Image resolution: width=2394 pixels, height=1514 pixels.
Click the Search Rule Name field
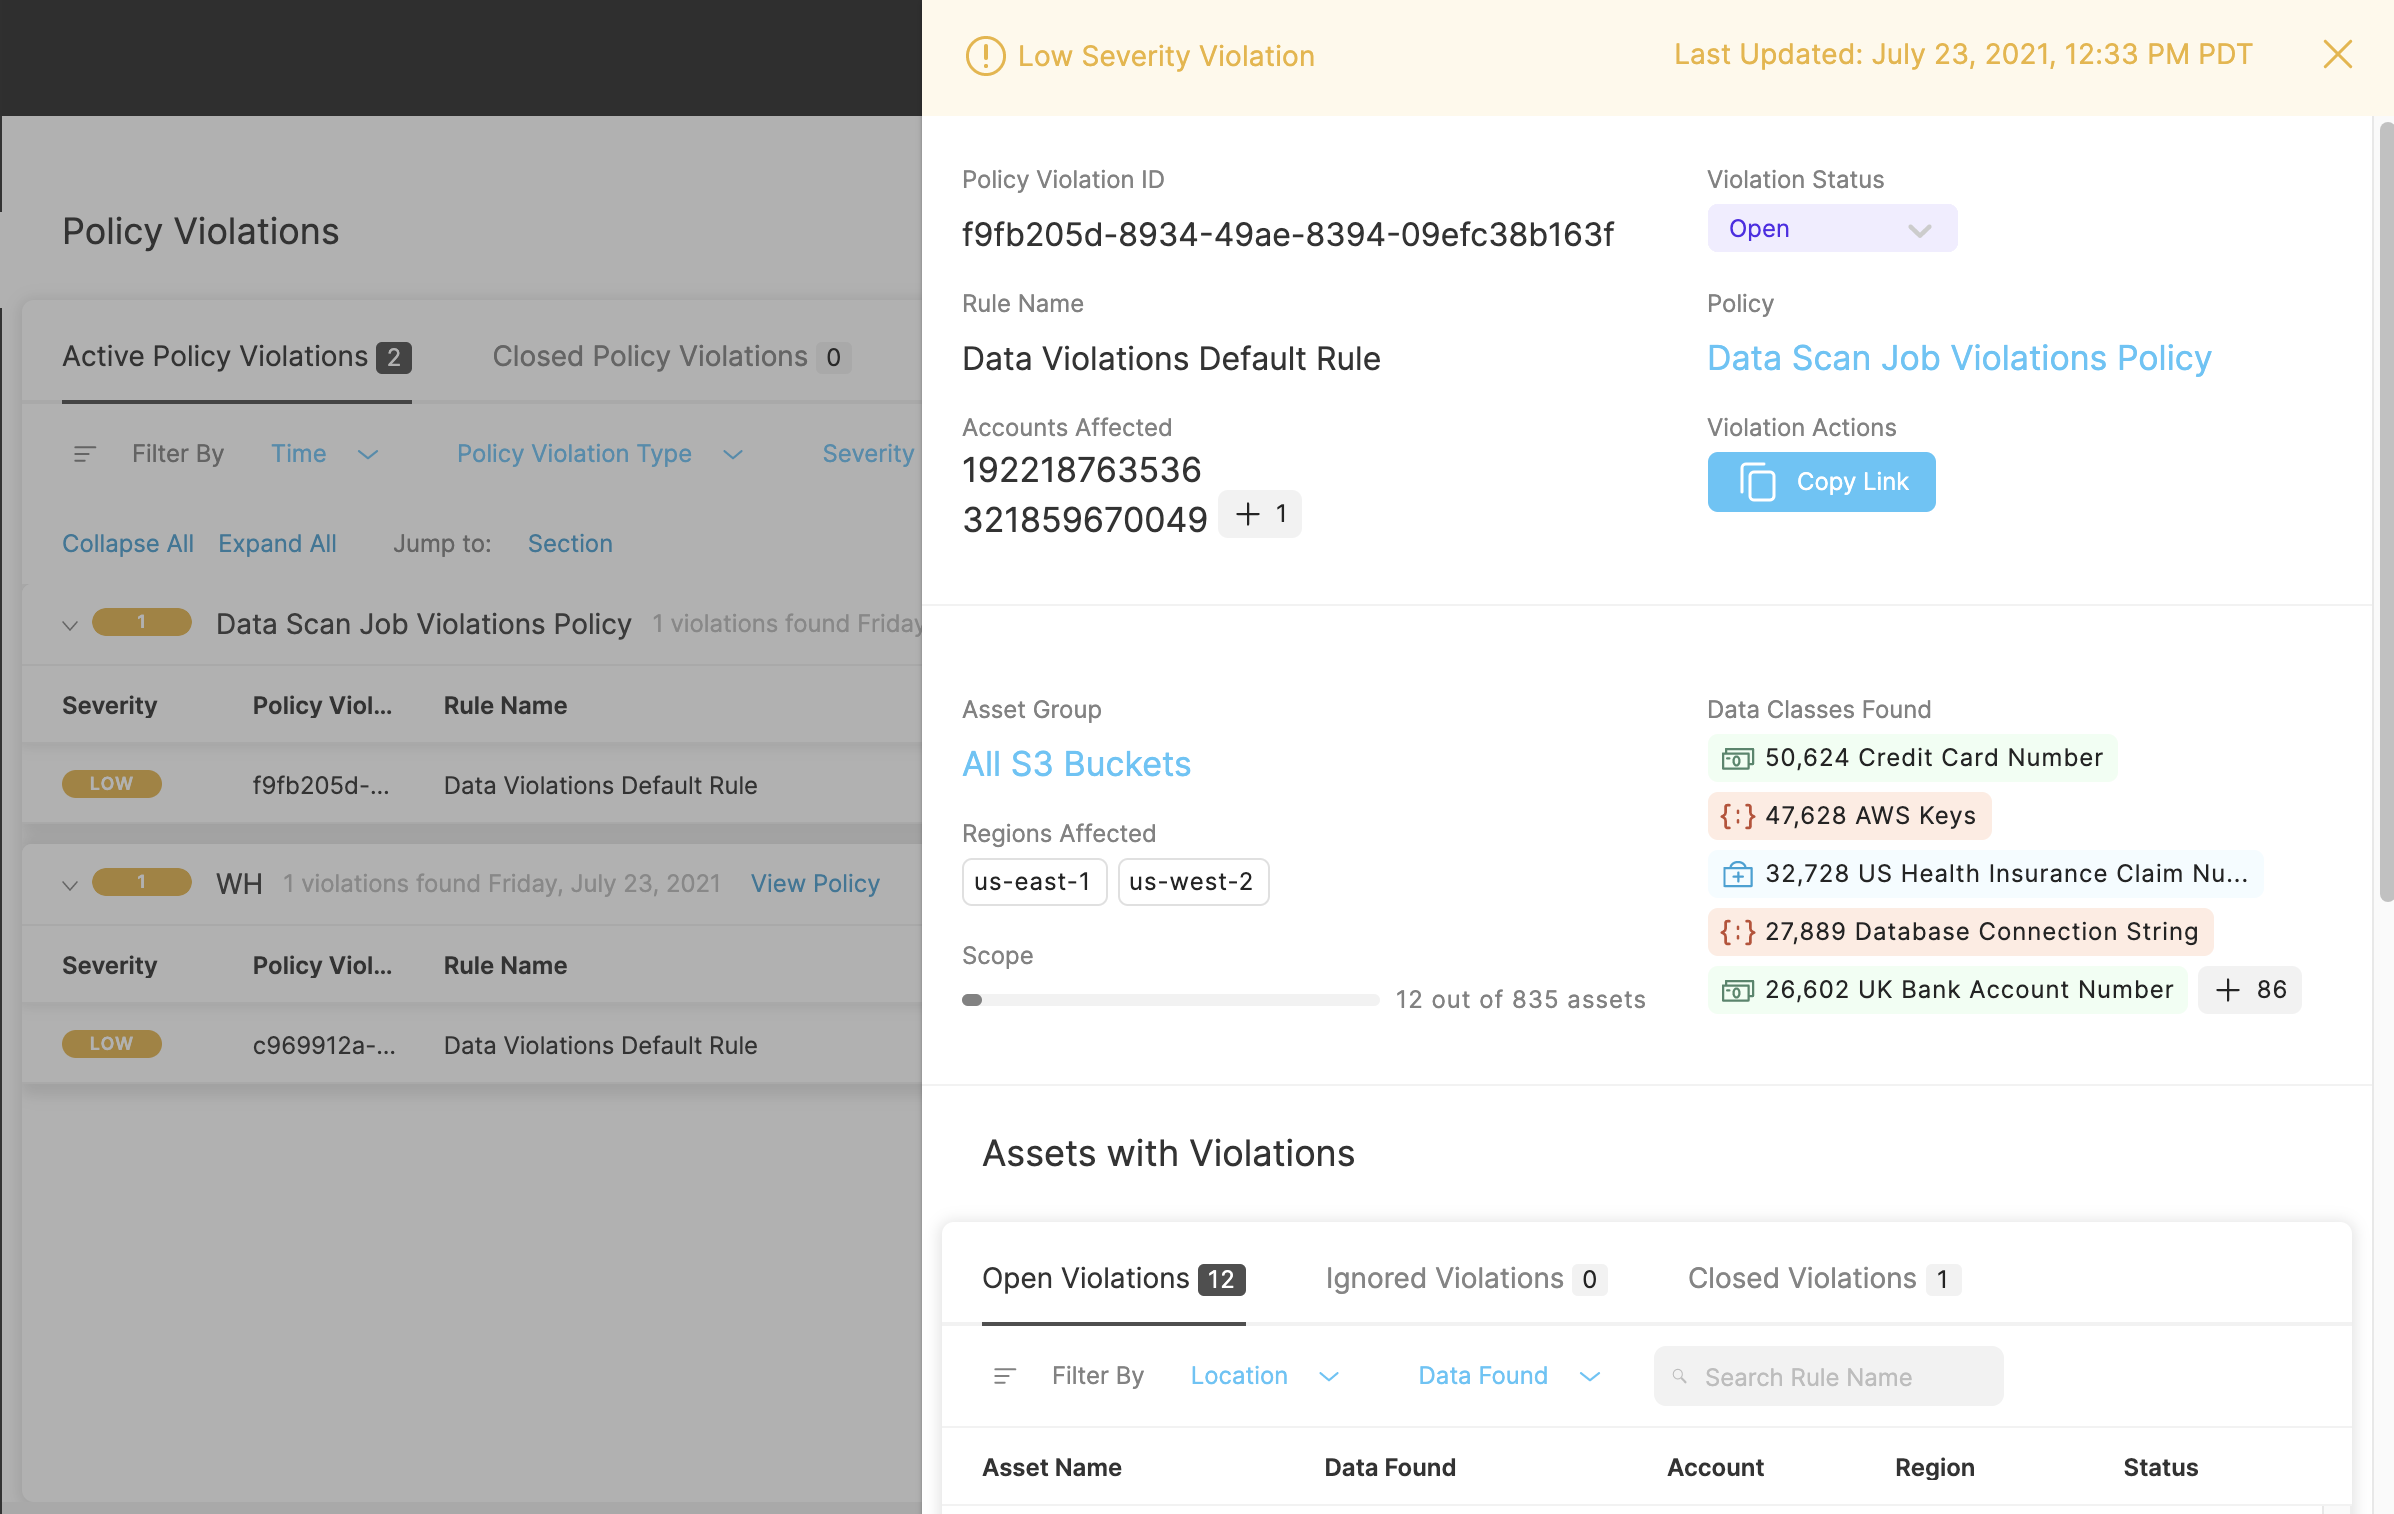tap(1828, 1377)
